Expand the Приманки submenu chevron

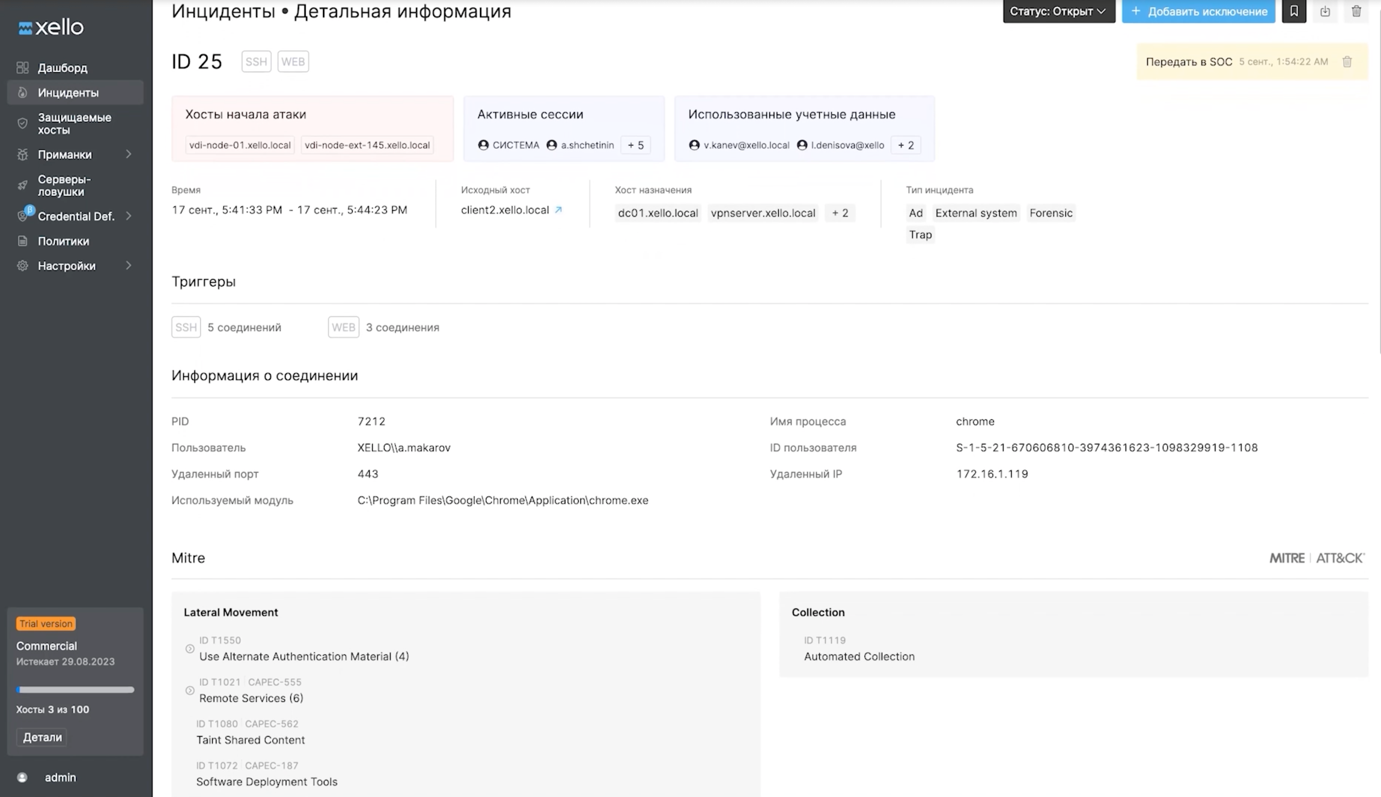[129, 154]
